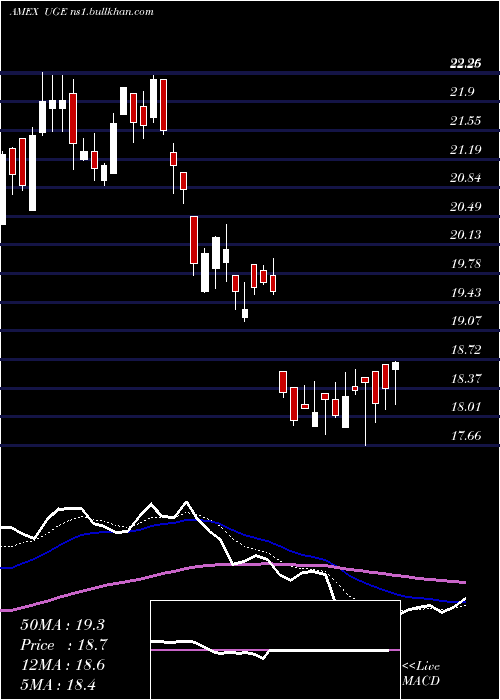Click the 19.43 price axis label
The width and height of the screenshot is (500, 700).
466,293
